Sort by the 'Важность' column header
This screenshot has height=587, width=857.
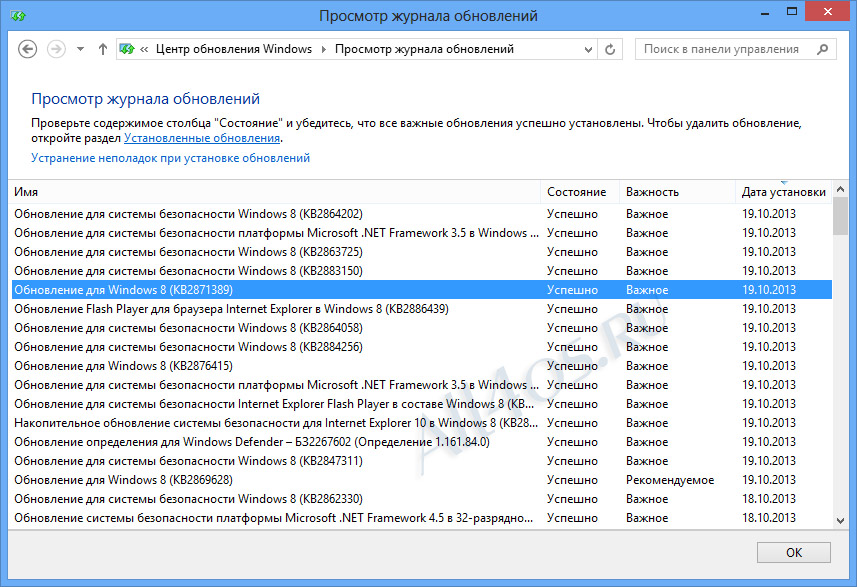click(677, 192)
